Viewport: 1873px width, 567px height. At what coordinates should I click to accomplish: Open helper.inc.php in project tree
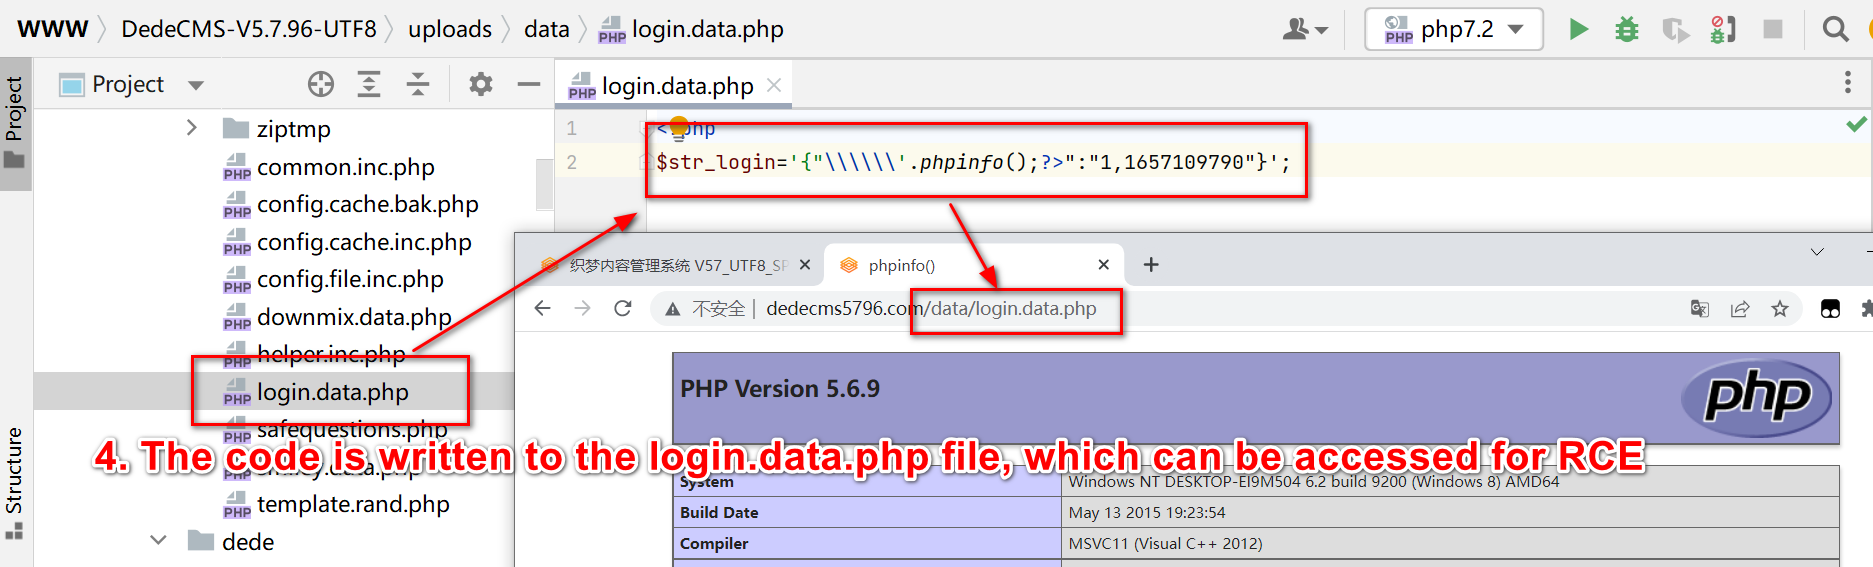coord(331,354)
